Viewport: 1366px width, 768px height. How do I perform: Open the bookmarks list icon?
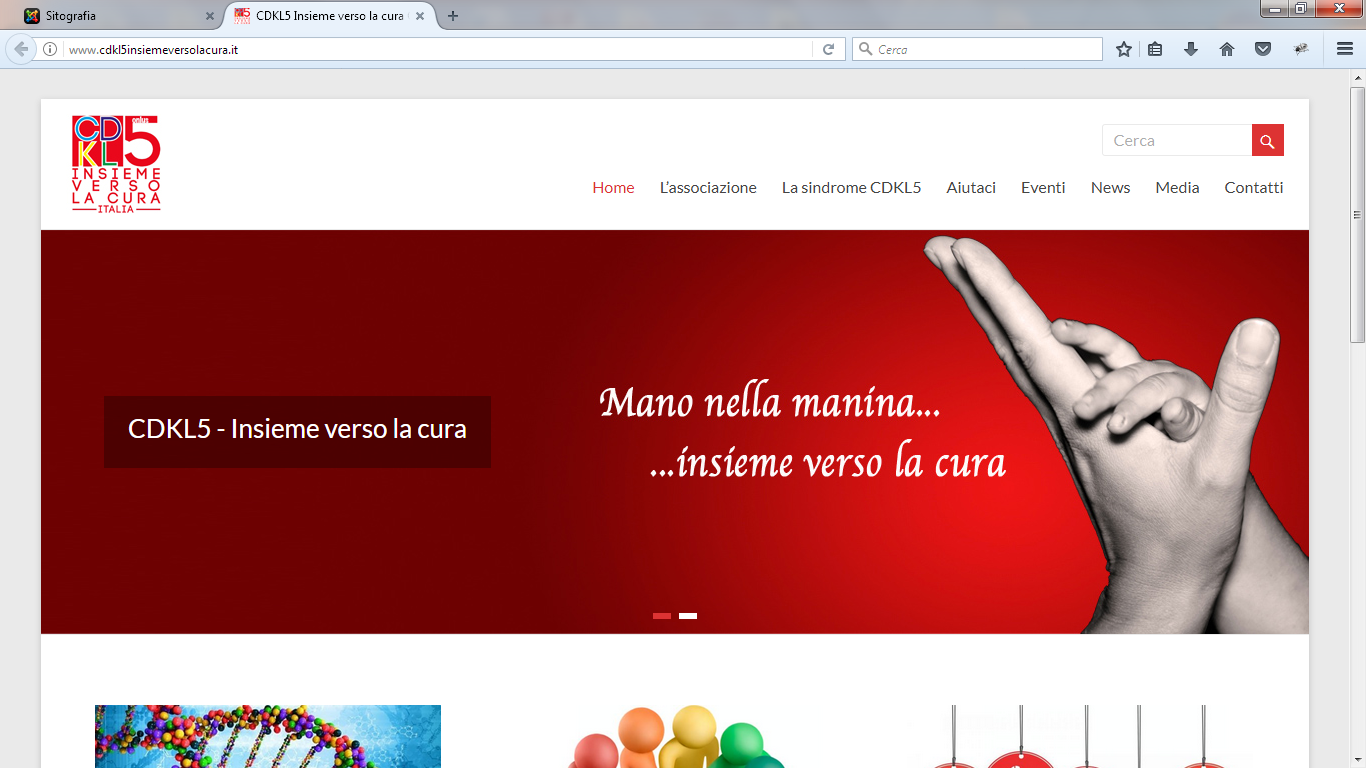pos(1155,49)
